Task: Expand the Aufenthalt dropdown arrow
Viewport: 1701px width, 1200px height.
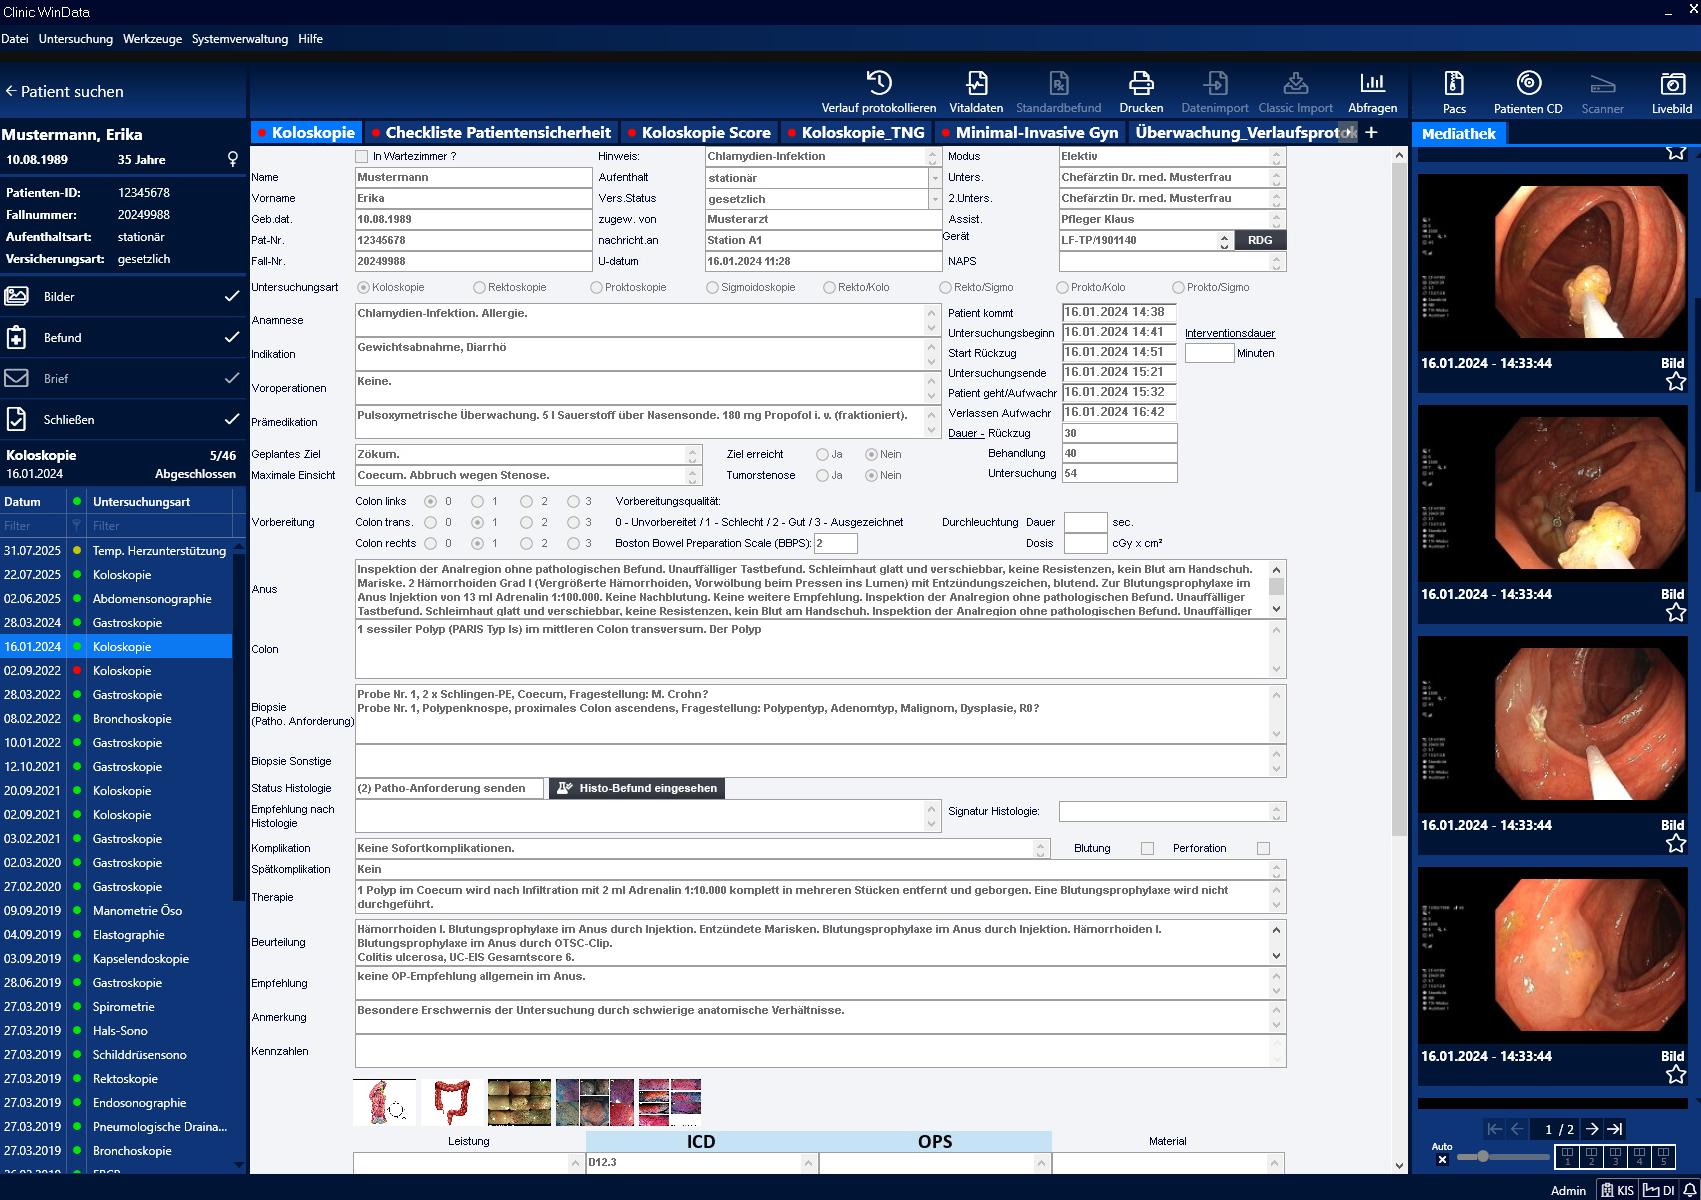Action: pos(934,178)
